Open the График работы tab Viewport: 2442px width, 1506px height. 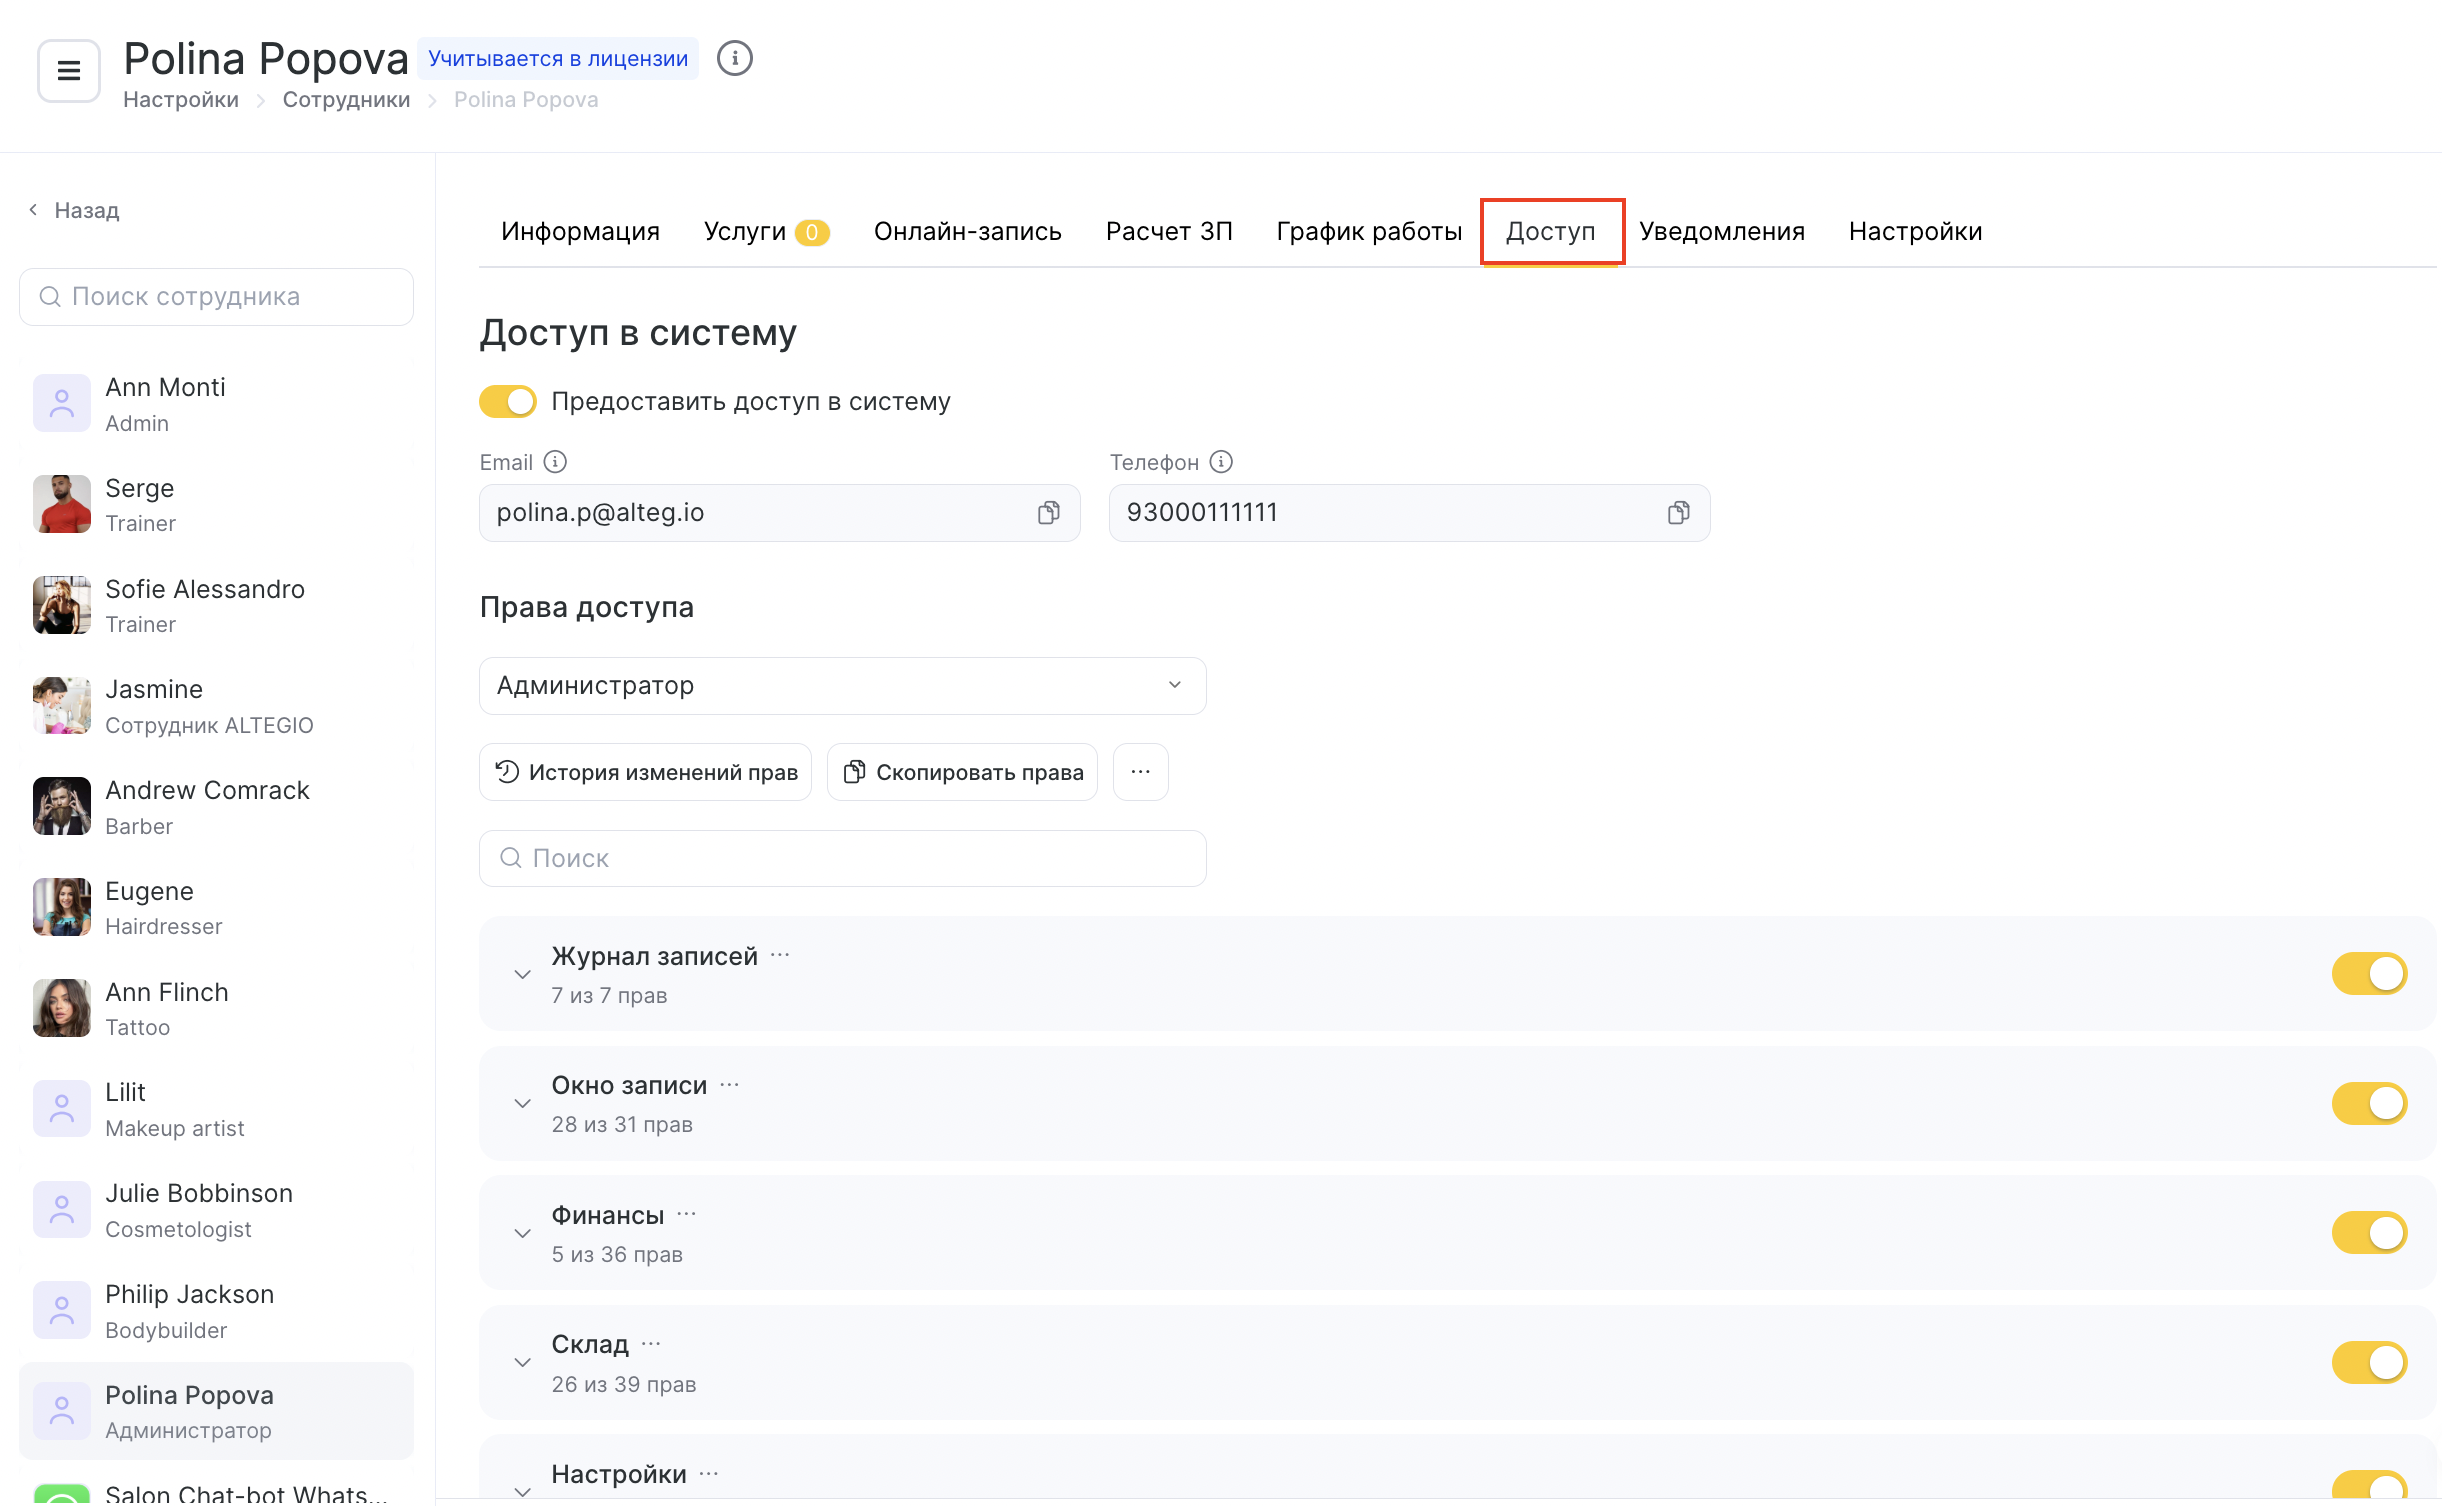[x=1368, y=232]
